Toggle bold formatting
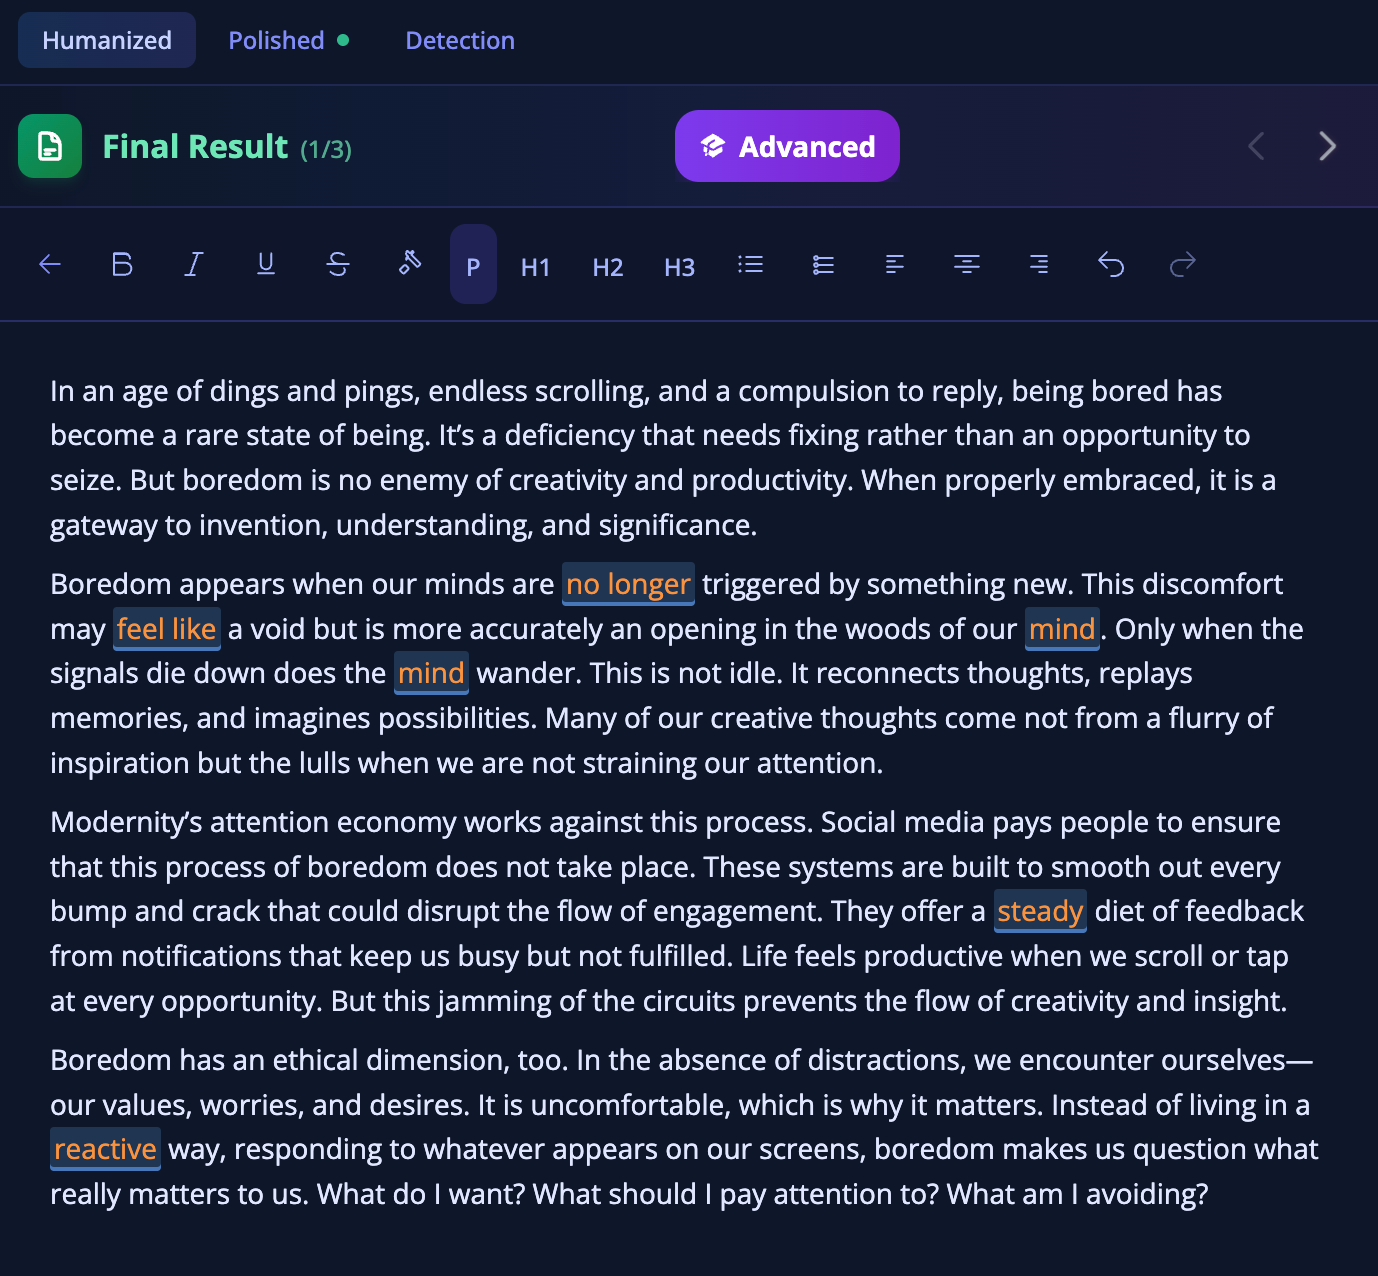 [x=122, y=265]
